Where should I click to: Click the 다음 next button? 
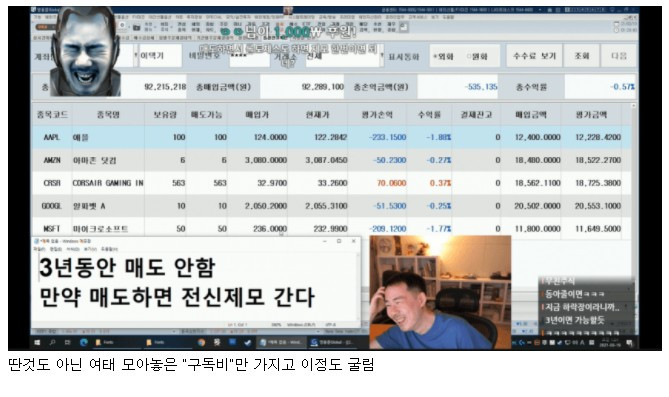coord(618,56)
